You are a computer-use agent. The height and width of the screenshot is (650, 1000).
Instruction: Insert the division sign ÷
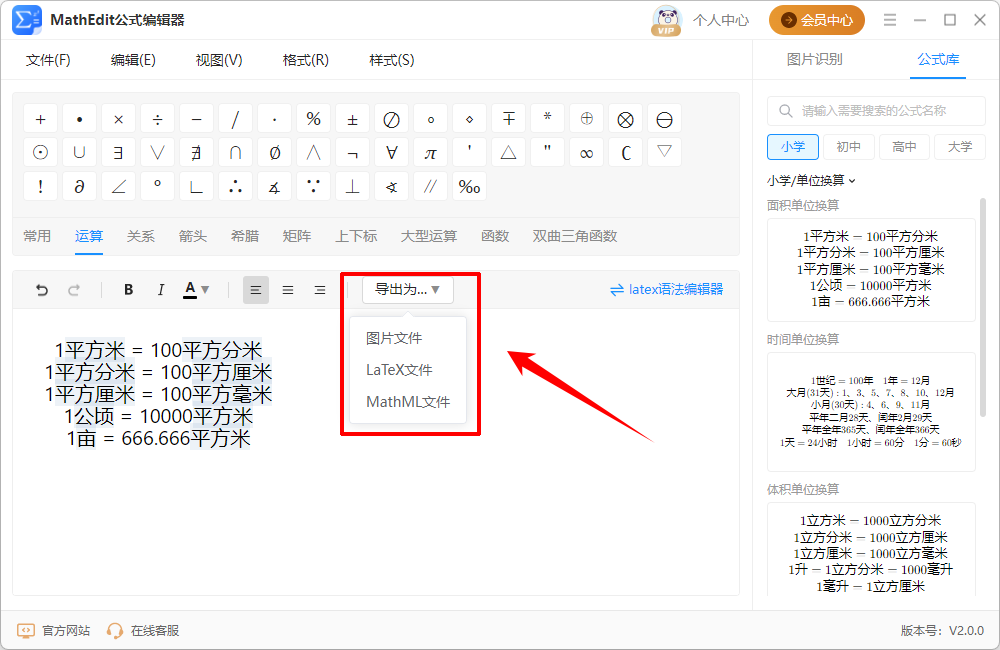158,119
